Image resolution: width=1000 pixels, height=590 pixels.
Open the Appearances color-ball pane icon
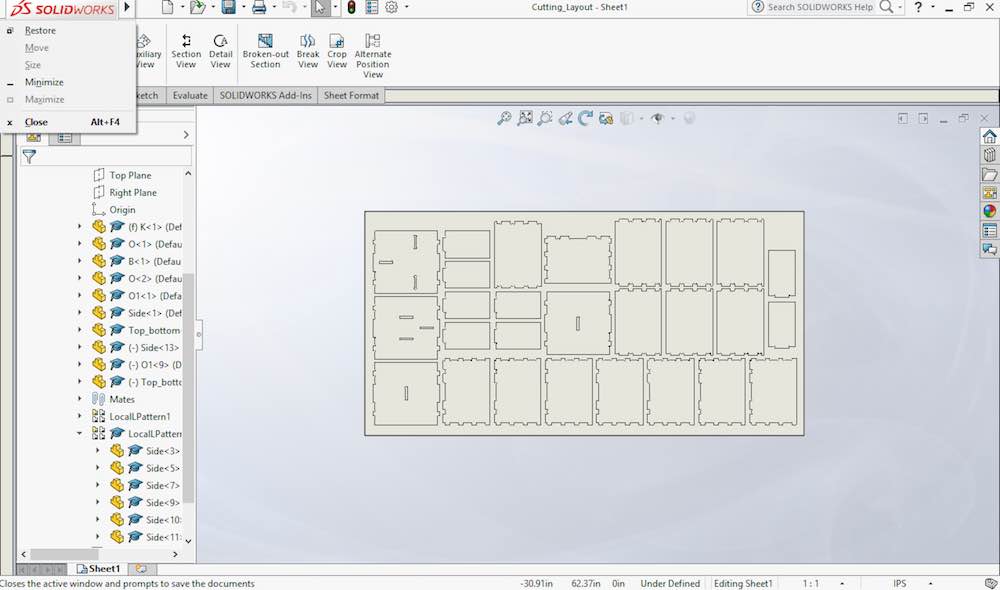coord(989,211)
